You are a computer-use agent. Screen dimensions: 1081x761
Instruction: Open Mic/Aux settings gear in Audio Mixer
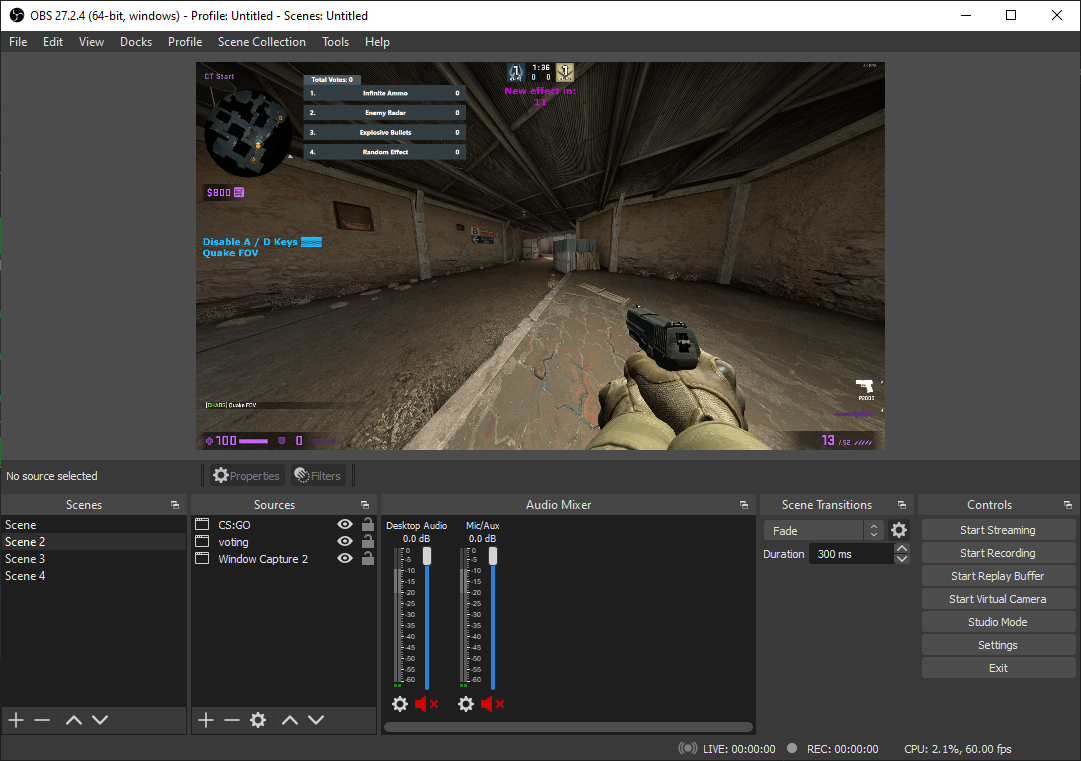[x=466, y=704]
